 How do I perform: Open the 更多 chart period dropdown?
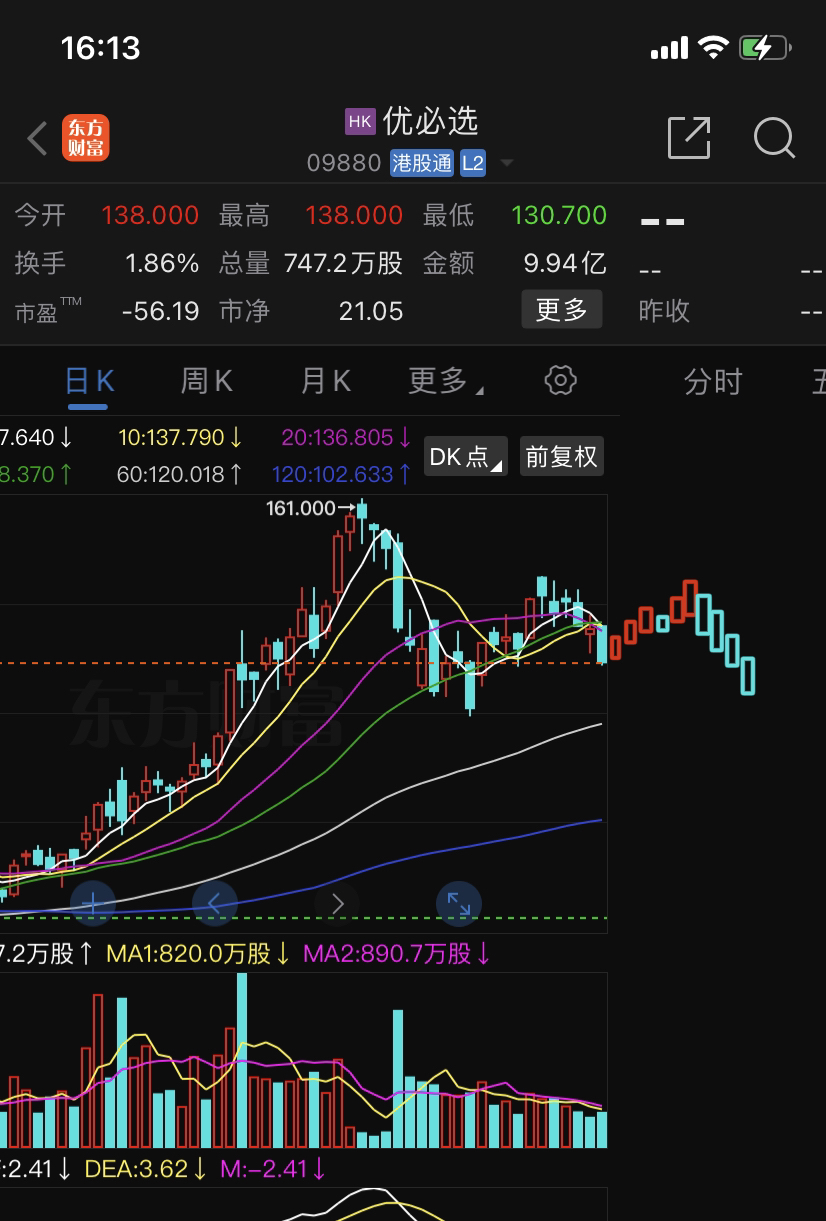[446, 381]
